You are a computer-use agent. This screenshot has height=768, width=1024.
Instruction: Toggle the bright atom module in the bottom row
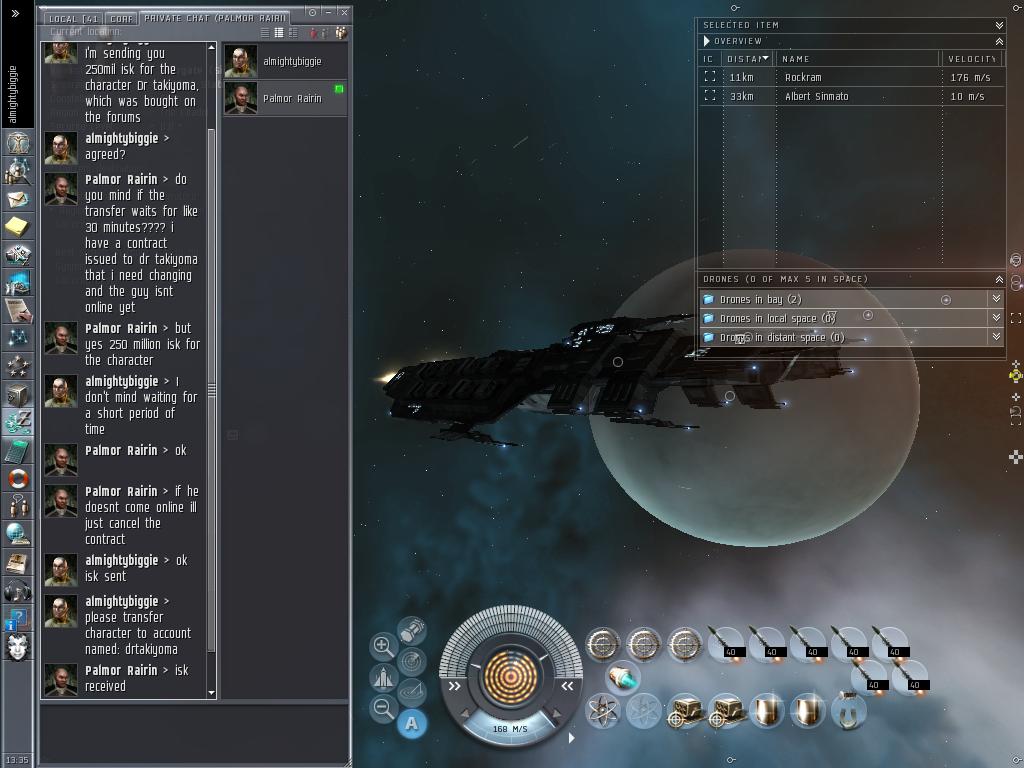tap(602, 711)
